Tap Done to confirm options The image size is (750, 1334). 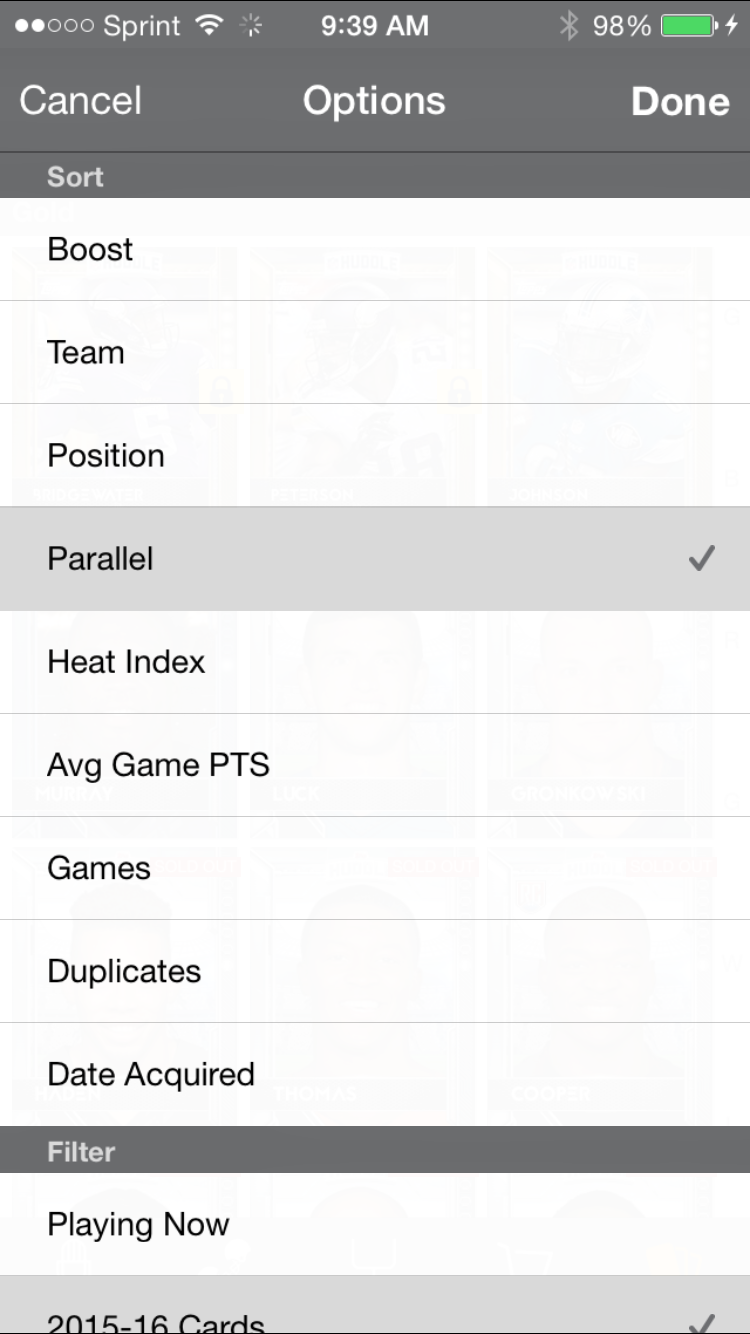coord(680,102)
